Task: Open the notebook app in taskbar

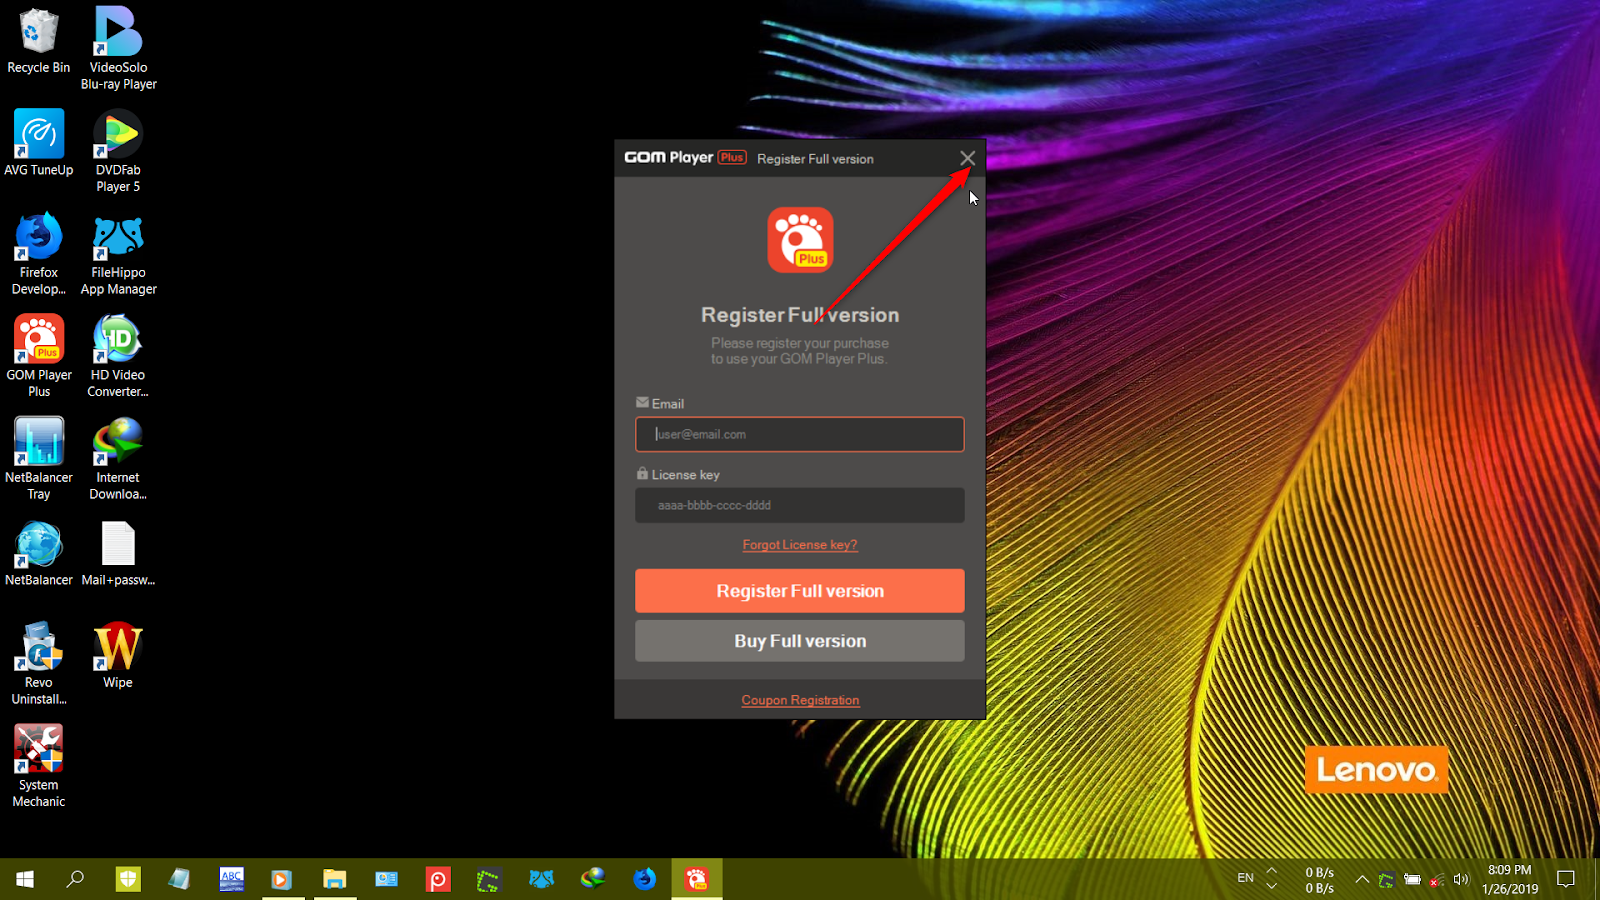Action: [x=179, y=879]
